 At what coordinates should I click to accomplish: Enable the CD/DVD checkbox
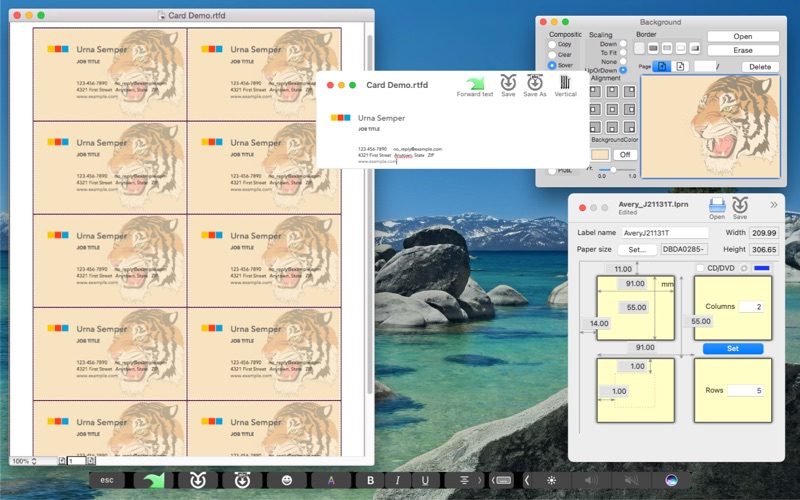click(x=700, y=268)
